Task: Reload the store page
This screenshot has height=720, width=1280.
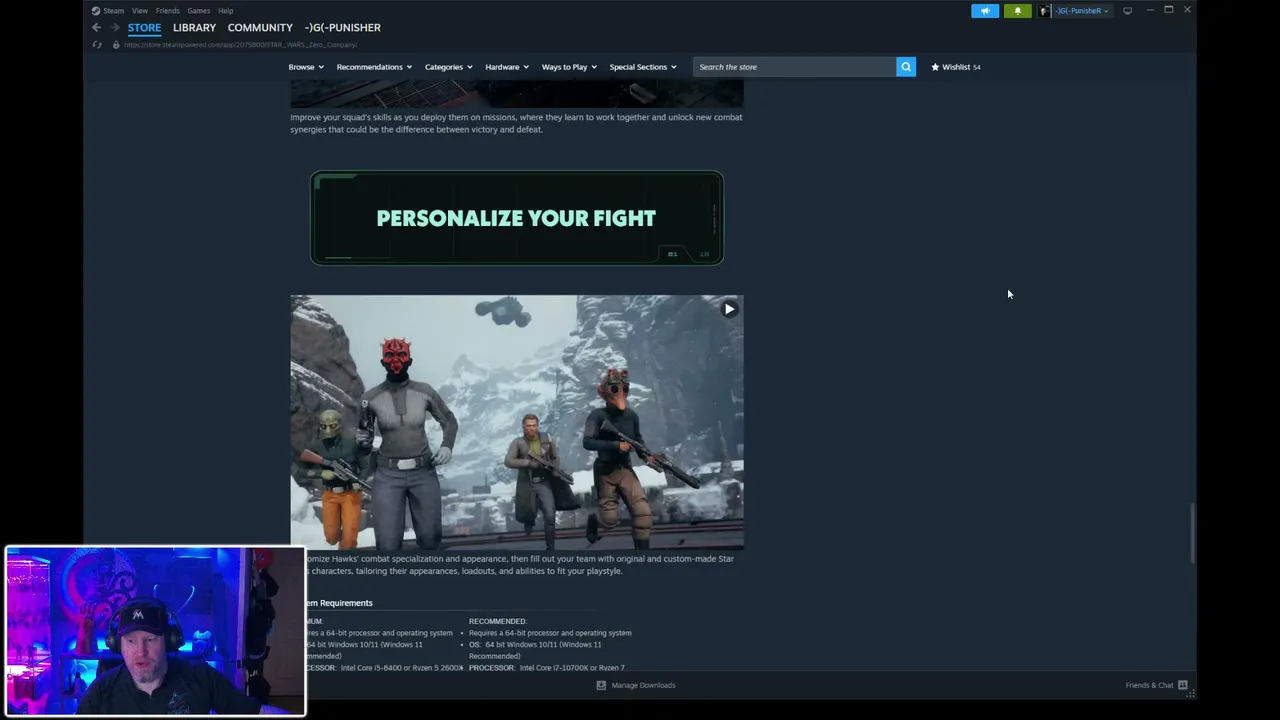Action: tap(96, 45)
